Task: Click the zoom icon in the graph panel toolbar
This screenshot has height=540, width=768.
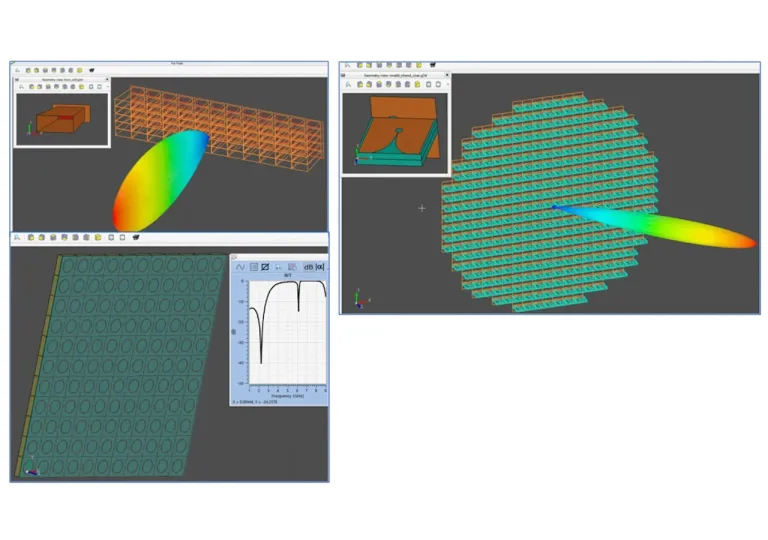Action: (x=278, y=267)
